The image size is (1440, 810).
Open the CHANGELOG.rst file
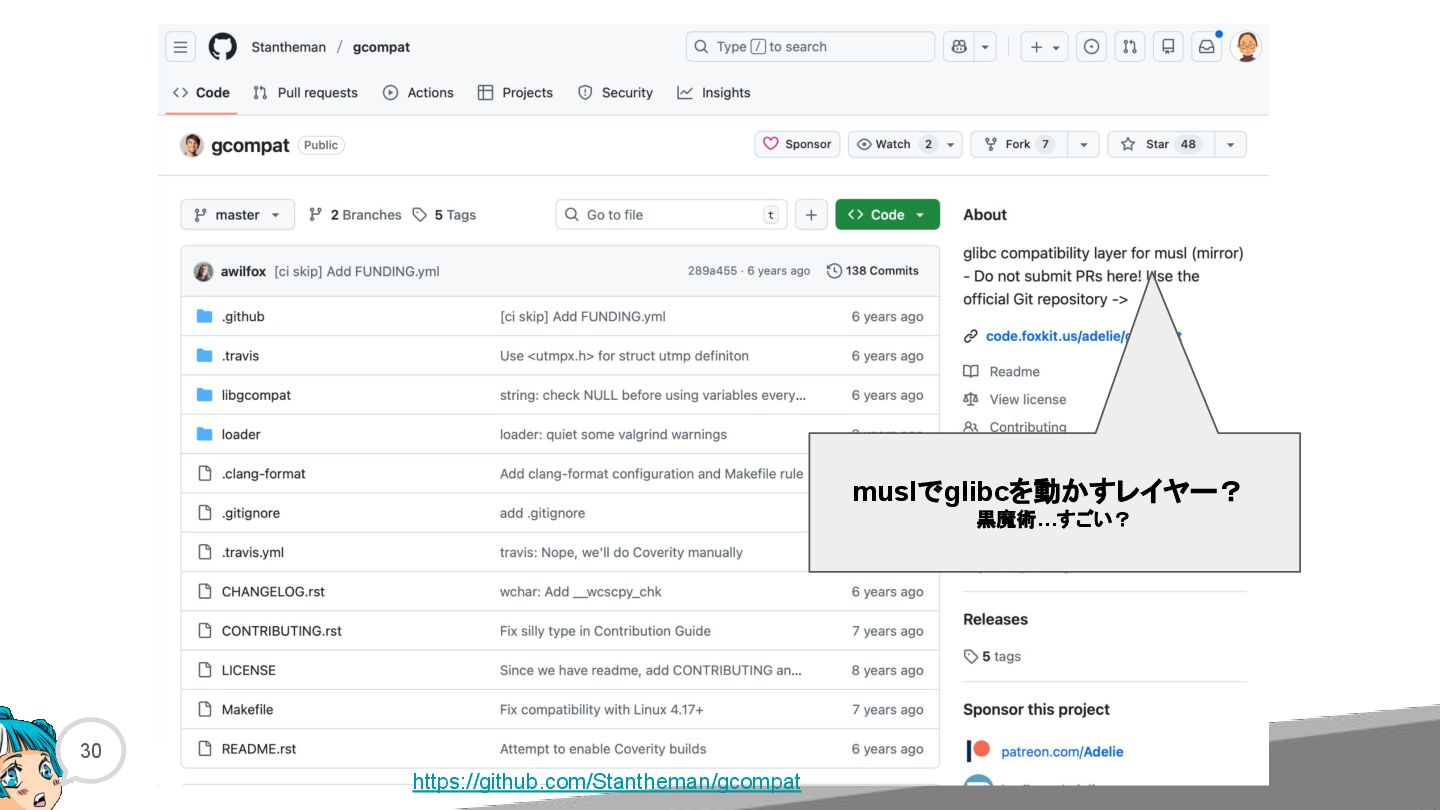click(x=273, y=591)
